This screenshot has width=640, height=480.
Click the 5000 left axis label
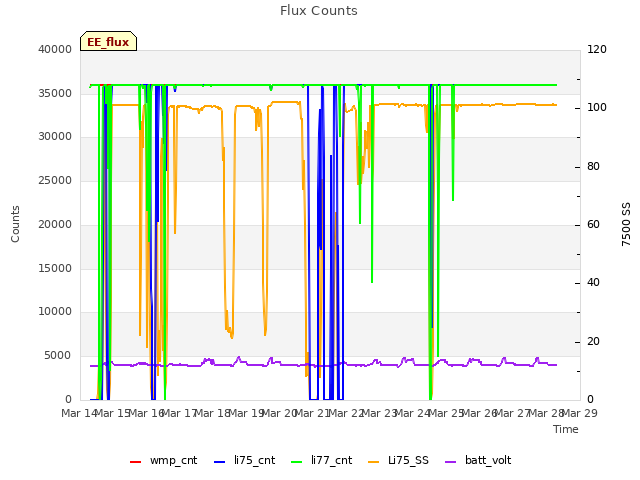pos(58,356)
